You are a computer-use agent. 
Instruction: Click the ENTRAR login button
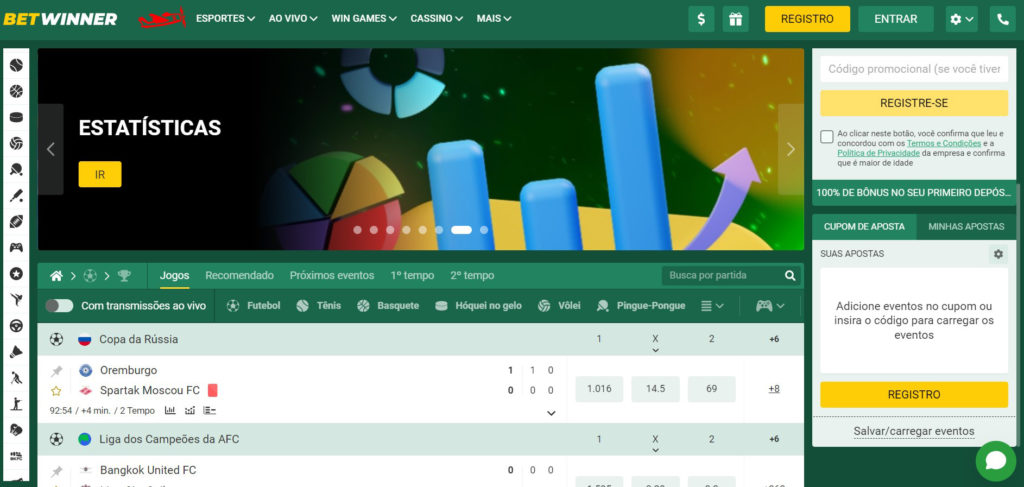(896, 19)
